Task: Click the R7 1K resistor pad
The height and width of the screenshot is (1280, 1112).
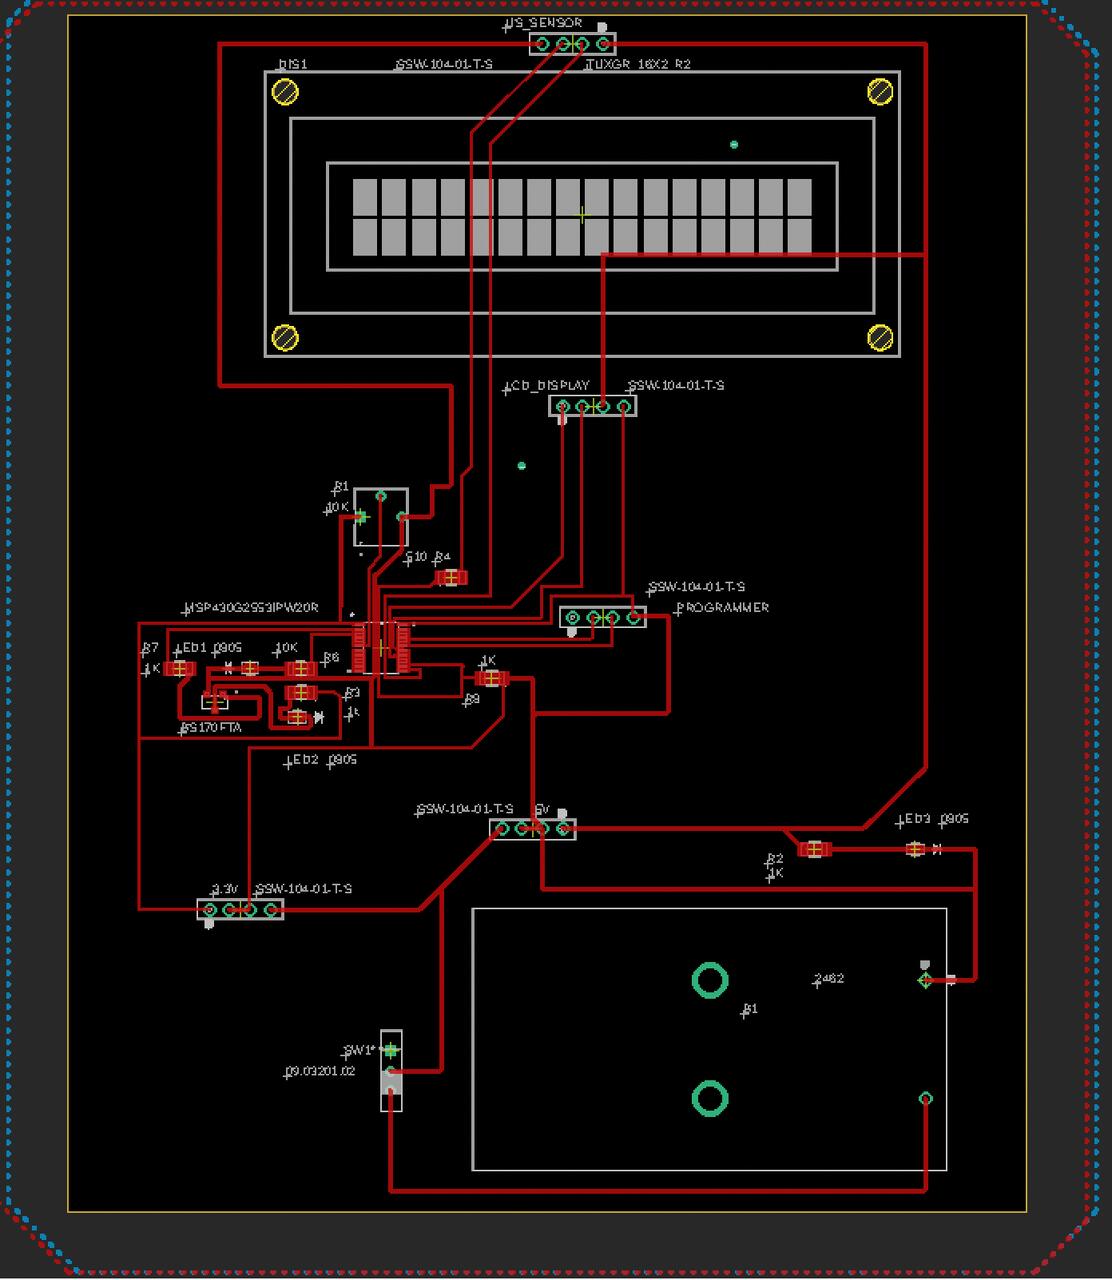Action: pyautogui.click(x=180, y=668)
